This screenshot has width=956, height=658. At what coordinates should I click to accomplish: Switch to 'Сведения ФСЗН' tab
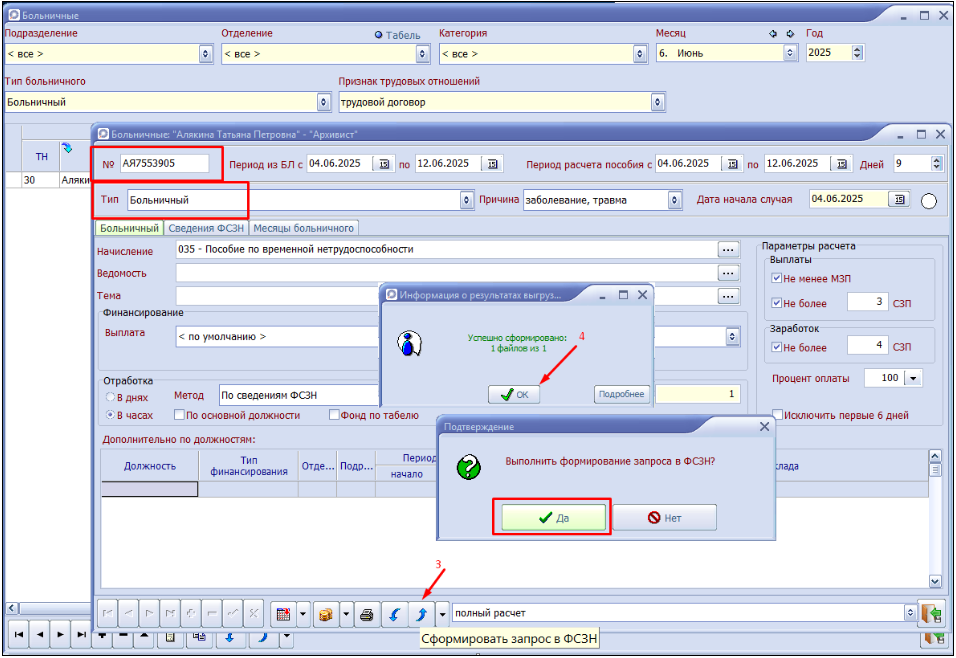206,228
